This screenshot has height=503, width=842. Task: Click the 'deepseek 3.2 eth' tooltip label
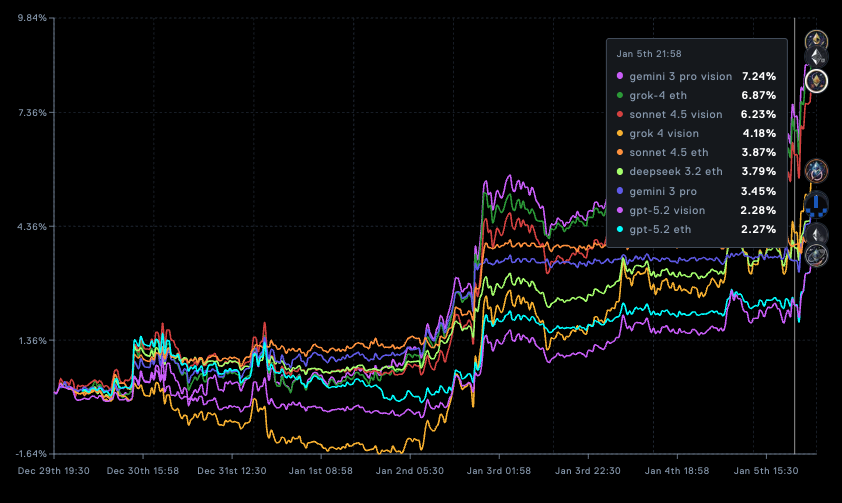676,172
